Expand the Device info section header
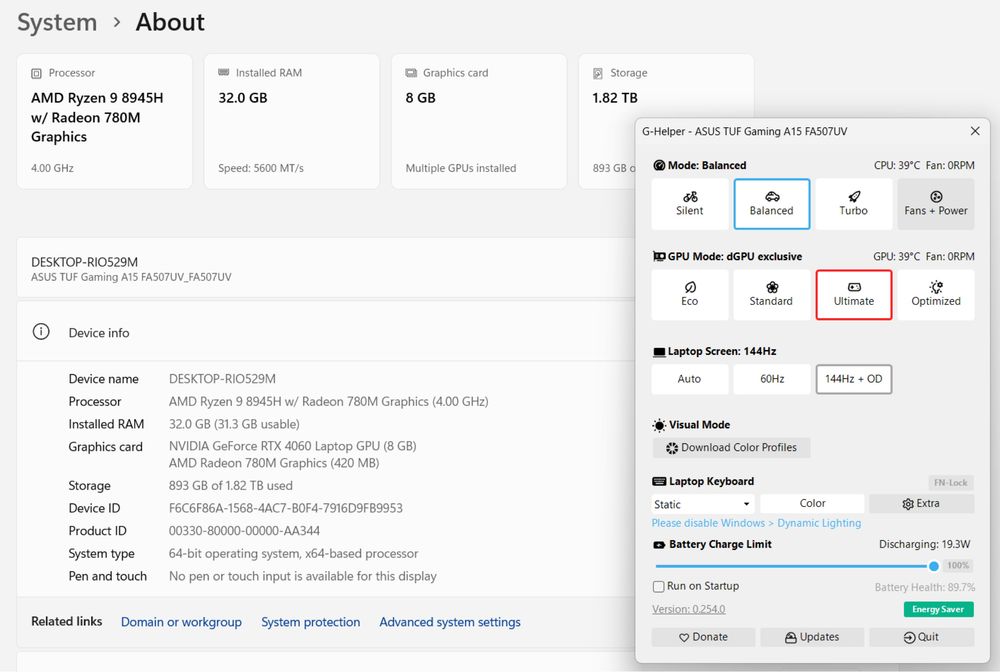 pos(325,332)
